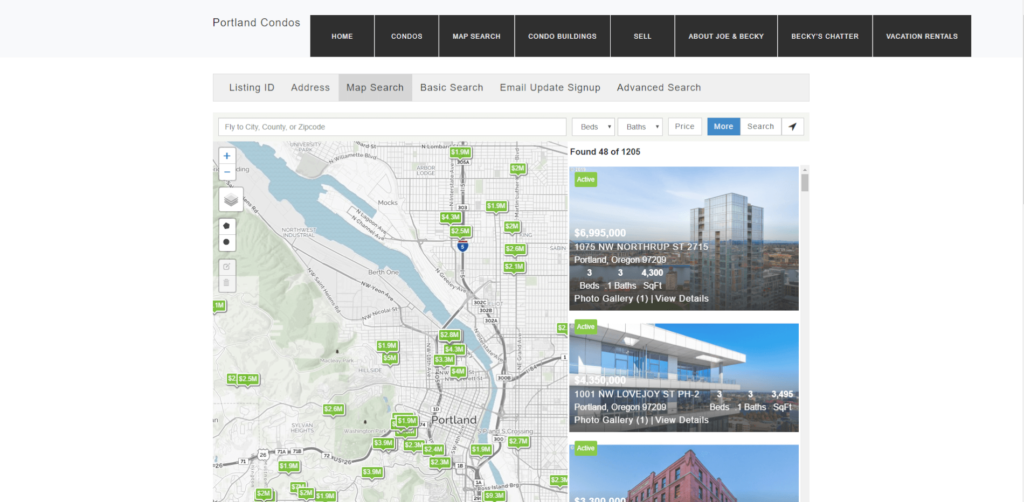
Task: Select the $9.3M map marker
Action: click(495, 495)
